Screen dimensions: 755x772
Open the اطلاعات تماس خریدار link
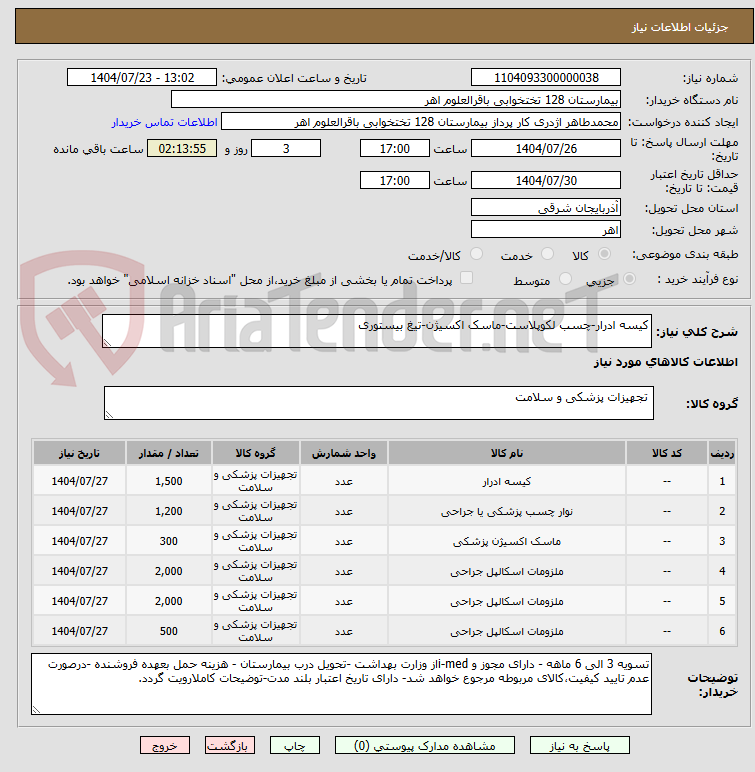pos(164,122)
